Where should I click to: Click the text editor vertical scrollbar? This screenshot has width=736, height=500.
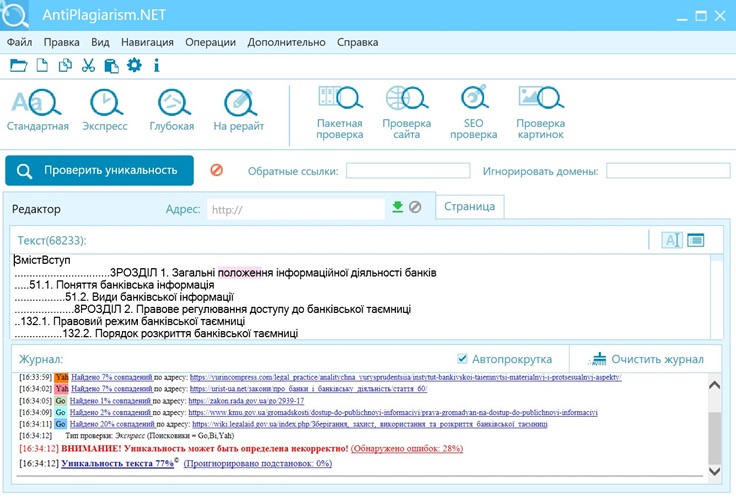pyautogui.click(x=717, y=297)
